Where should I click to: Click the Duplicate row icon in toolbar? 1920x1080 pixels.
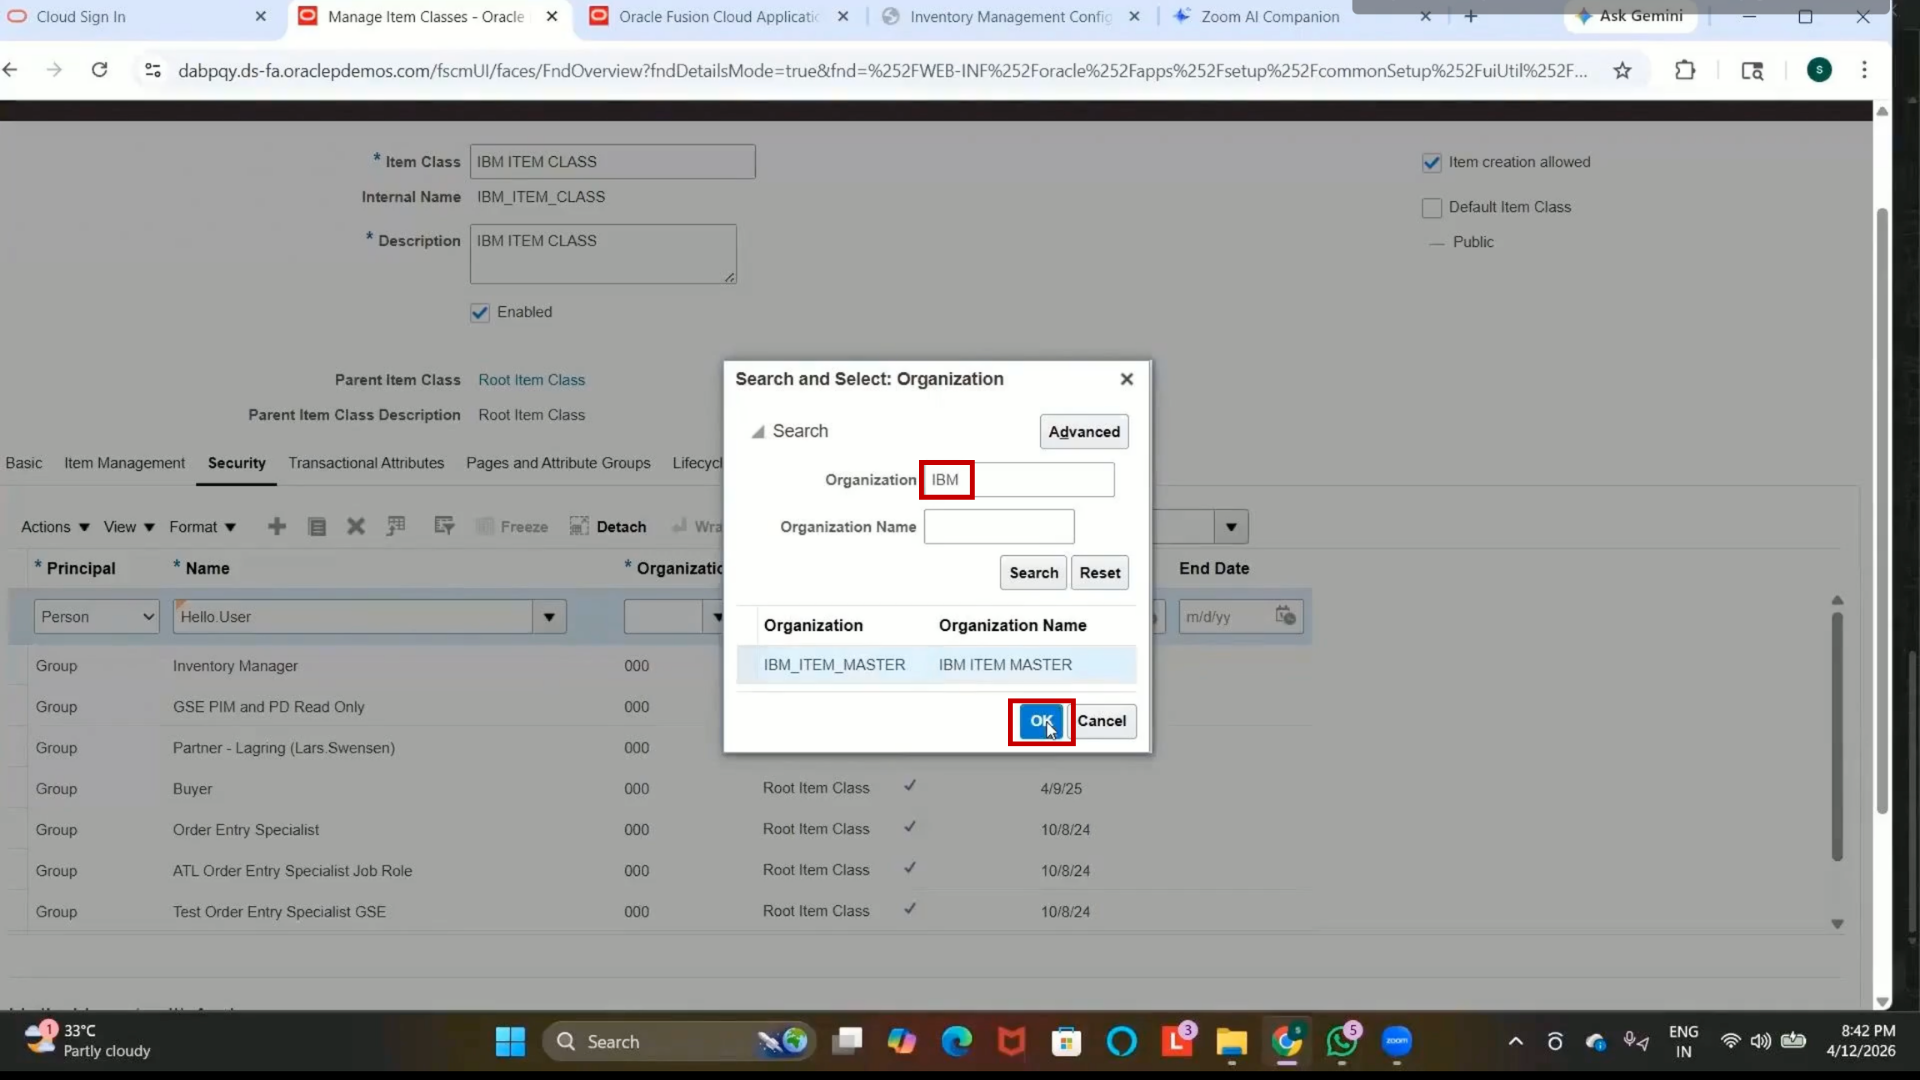pos(317,527)
